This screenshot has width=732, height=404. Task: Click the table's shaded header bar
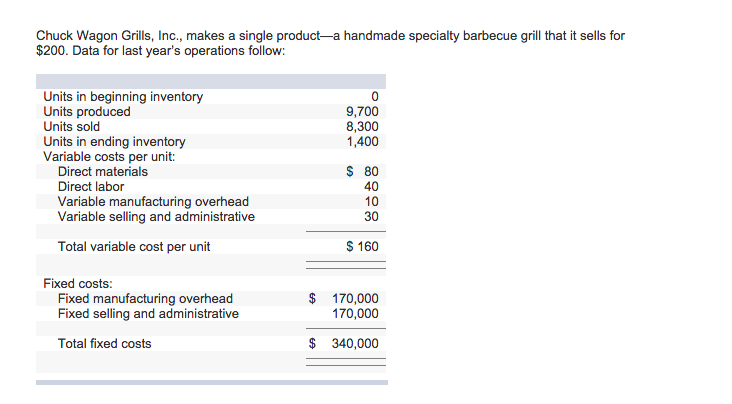click(x=211, y=81)
